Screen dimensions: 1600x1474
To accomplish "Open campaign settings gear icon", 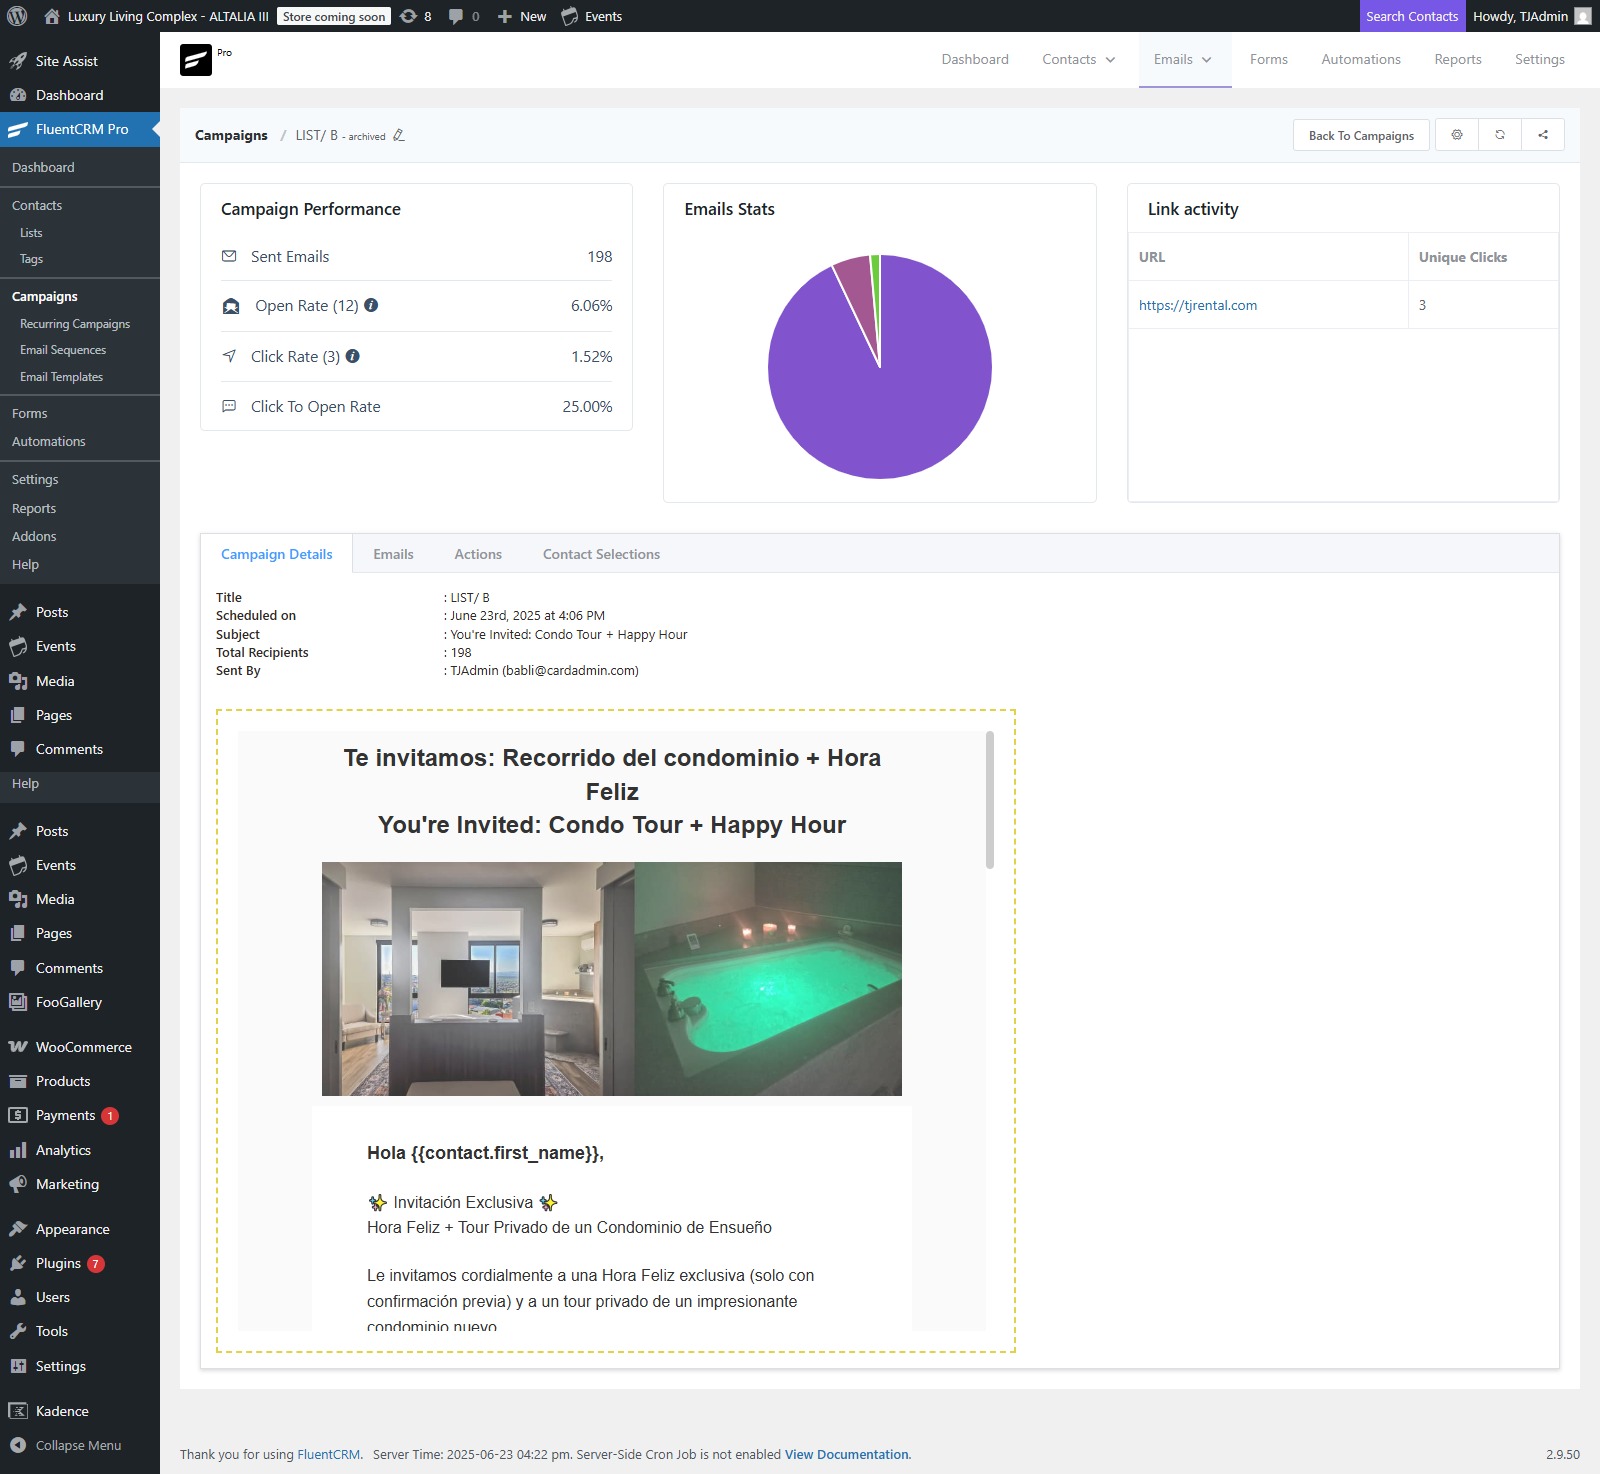I will pos(1457,135).
